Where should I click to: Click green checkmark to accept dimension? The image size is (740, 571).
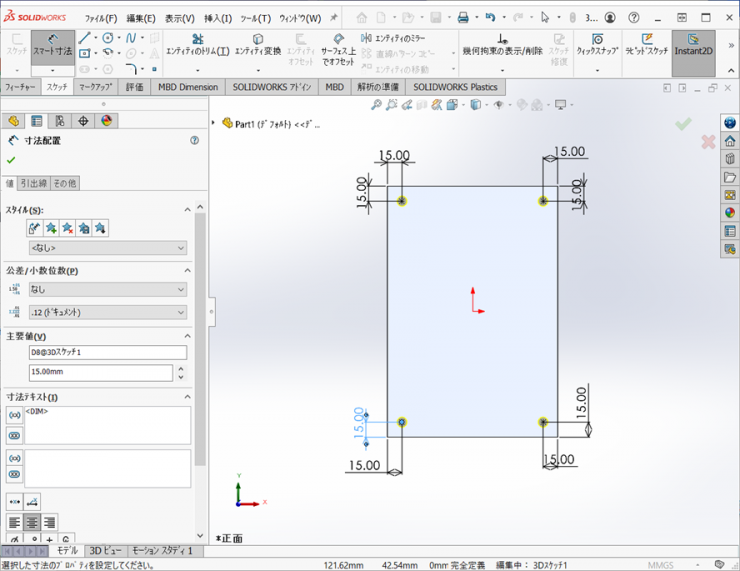pos(11,160)
